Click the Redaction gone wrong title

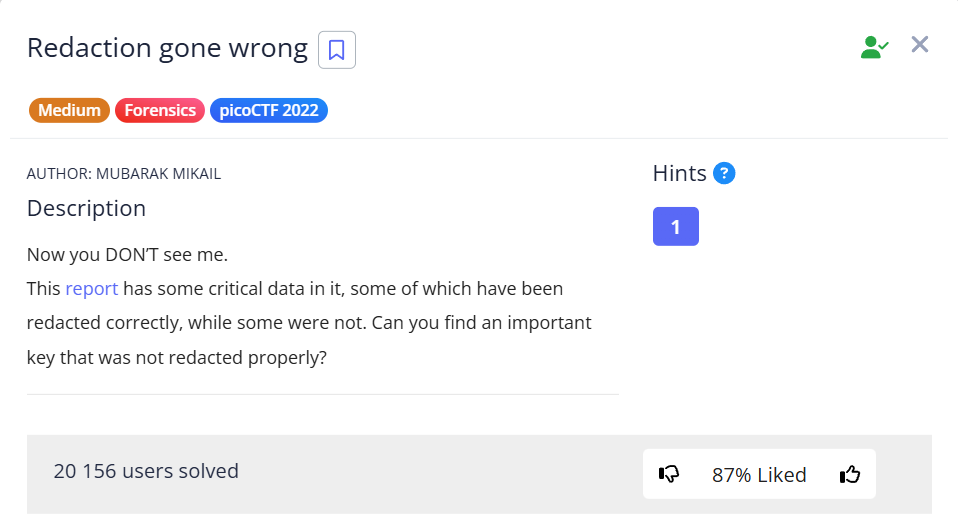[167, 48]
